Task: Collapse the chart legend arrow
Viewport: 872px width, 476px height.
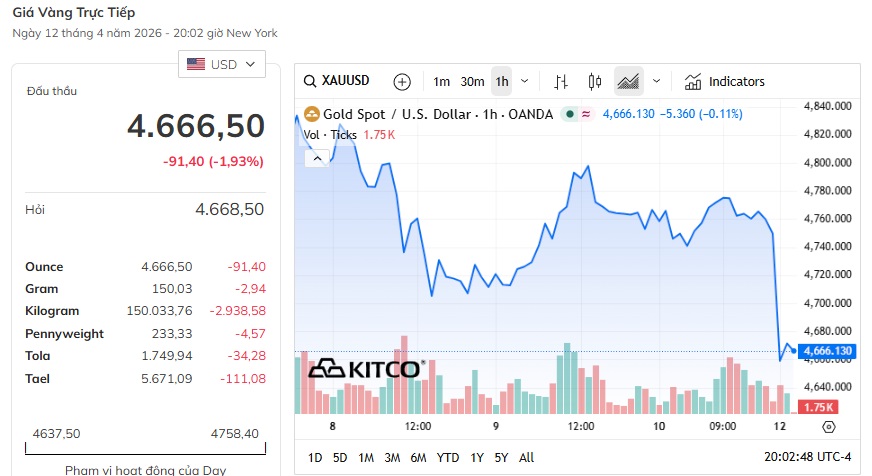Action: (x=317, y=157)
